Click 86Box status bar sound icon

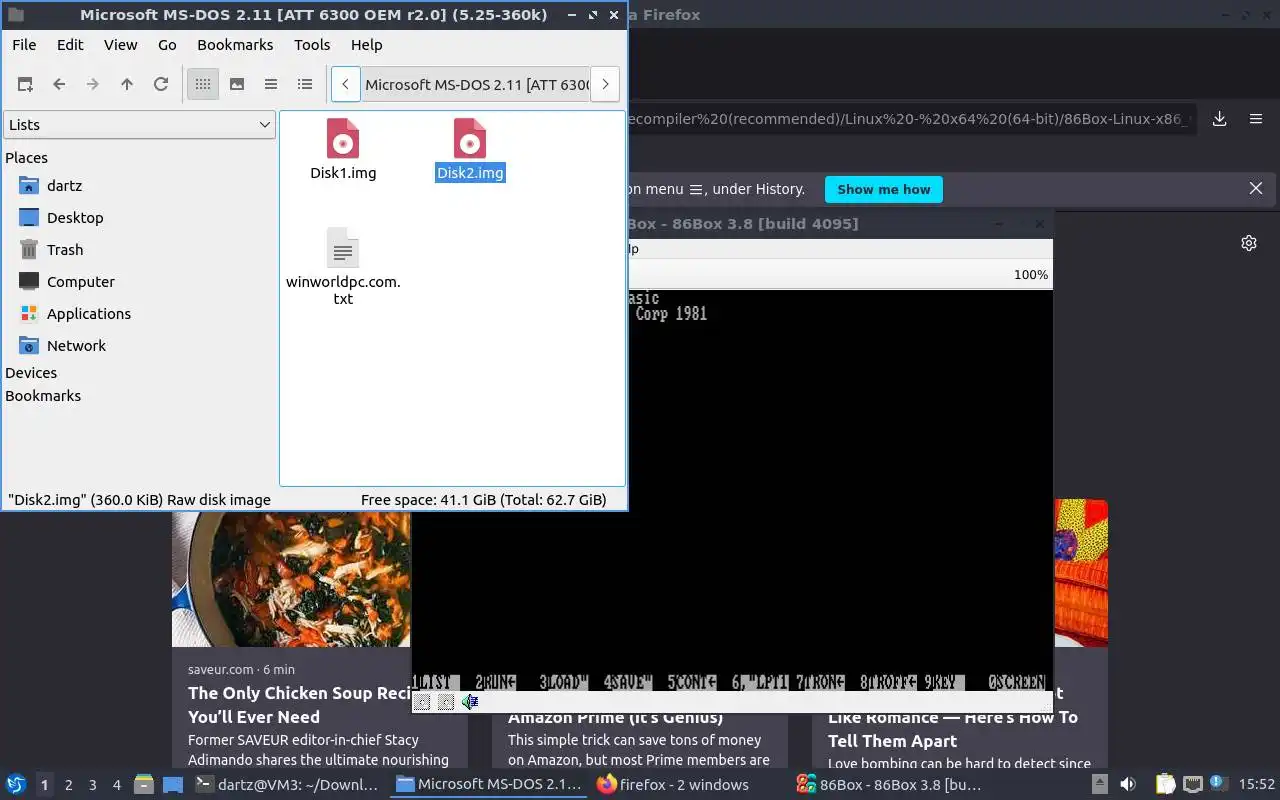[470, 702]
